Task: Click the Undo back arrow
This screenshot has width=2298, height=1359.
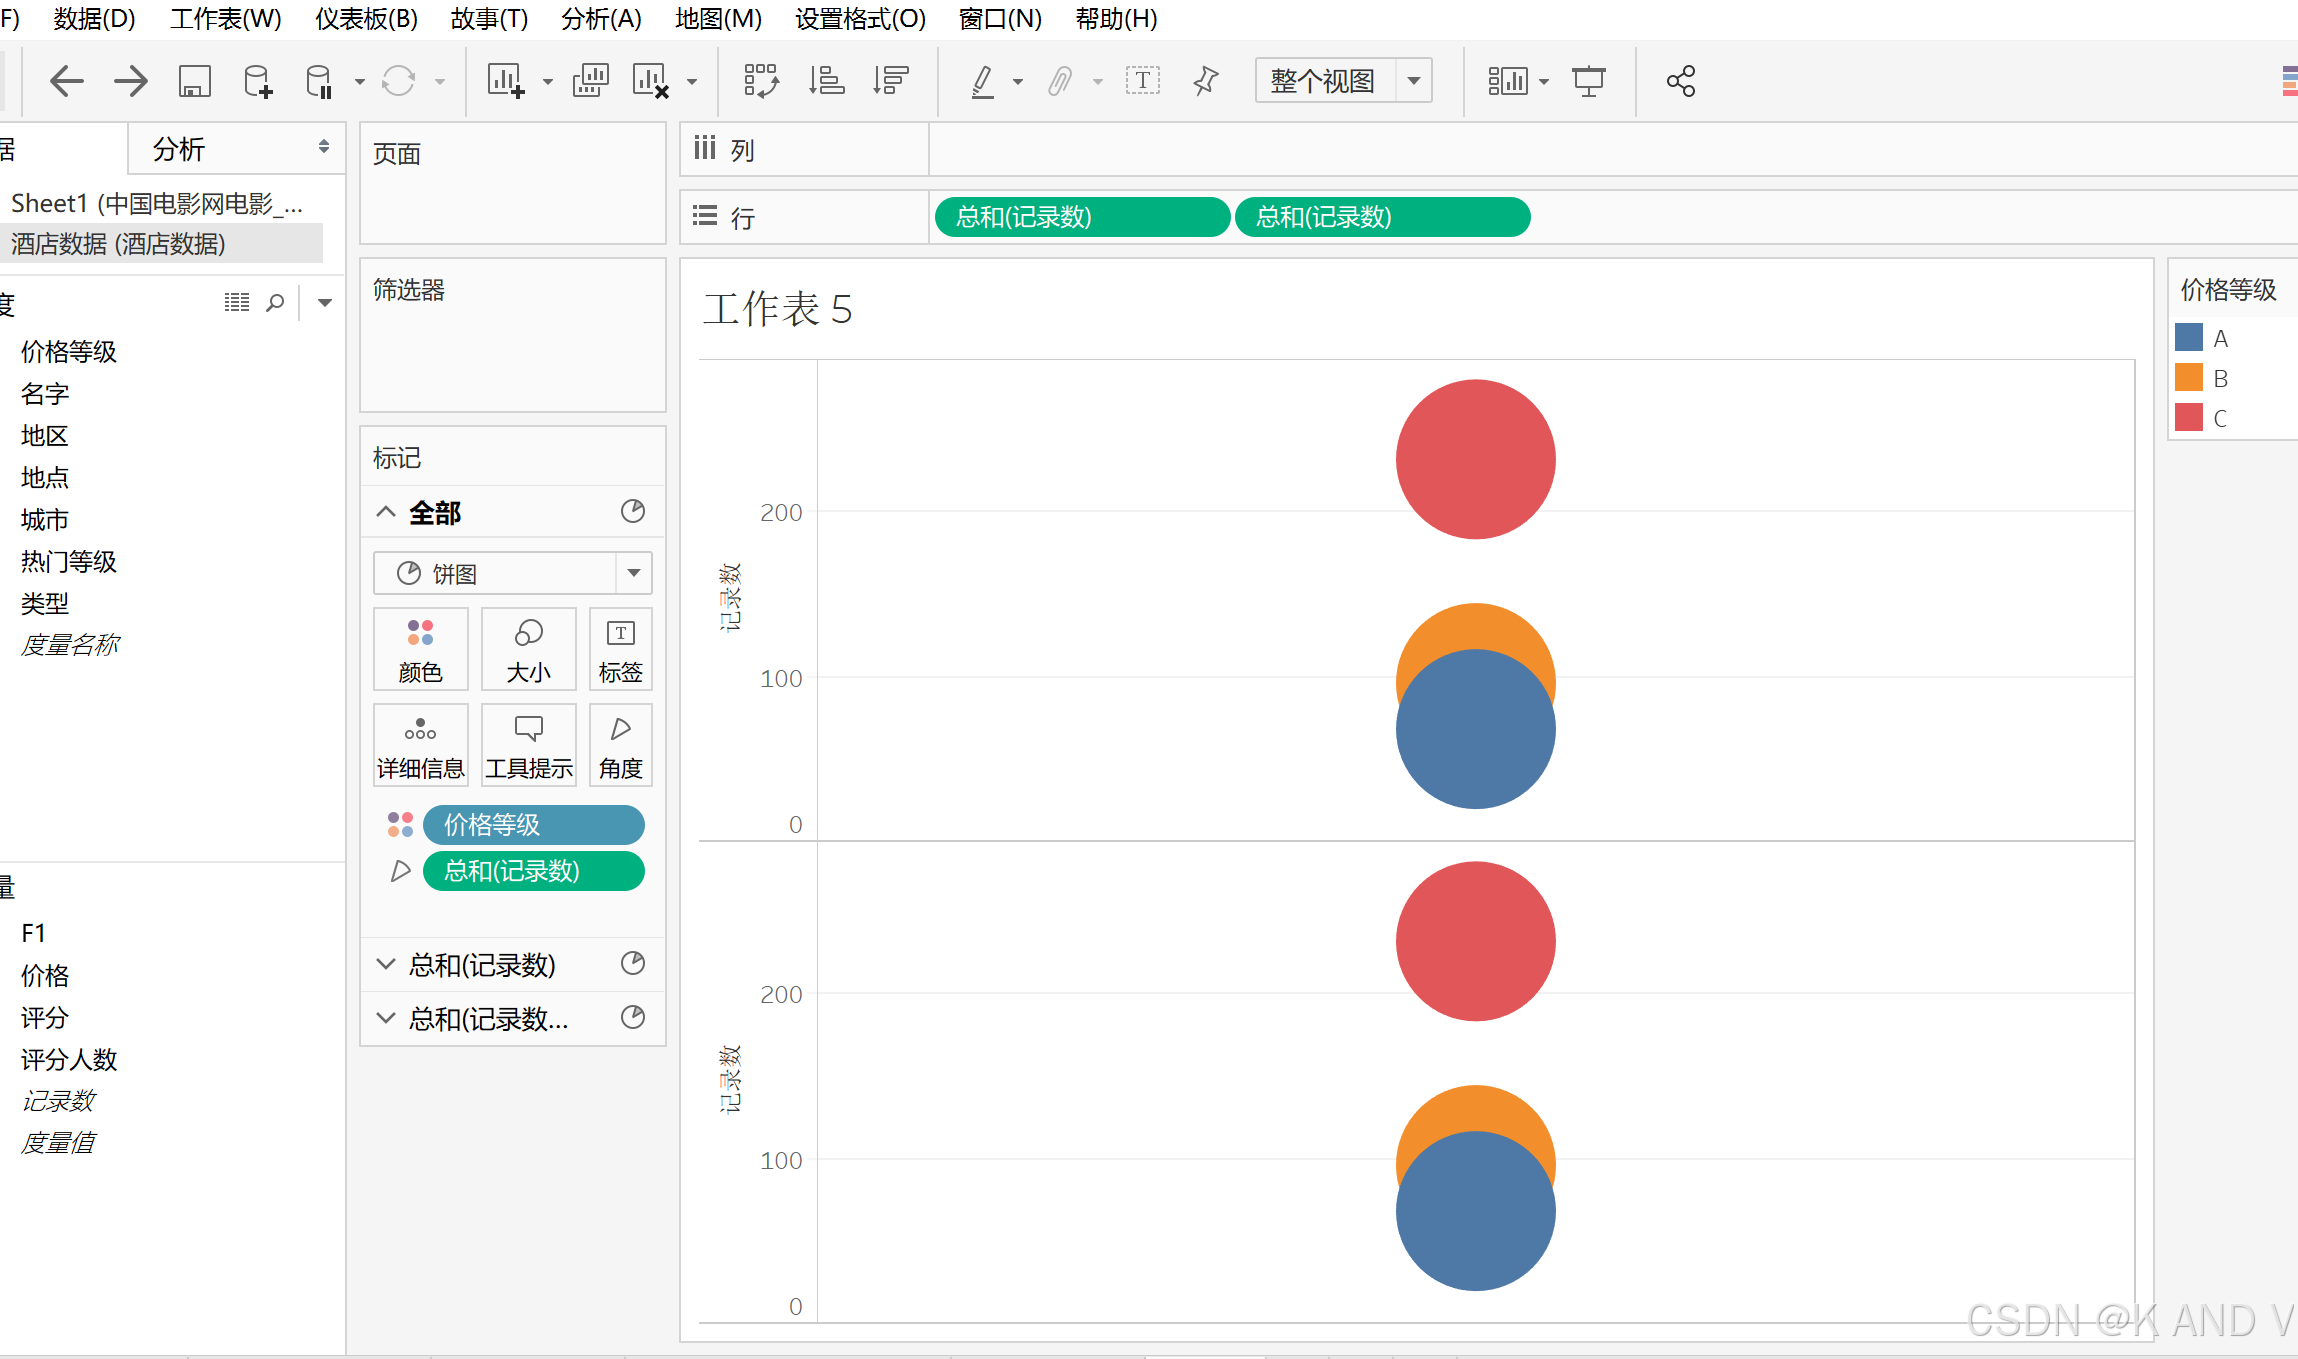Action: pyautogui.click(x=66, y=81)
